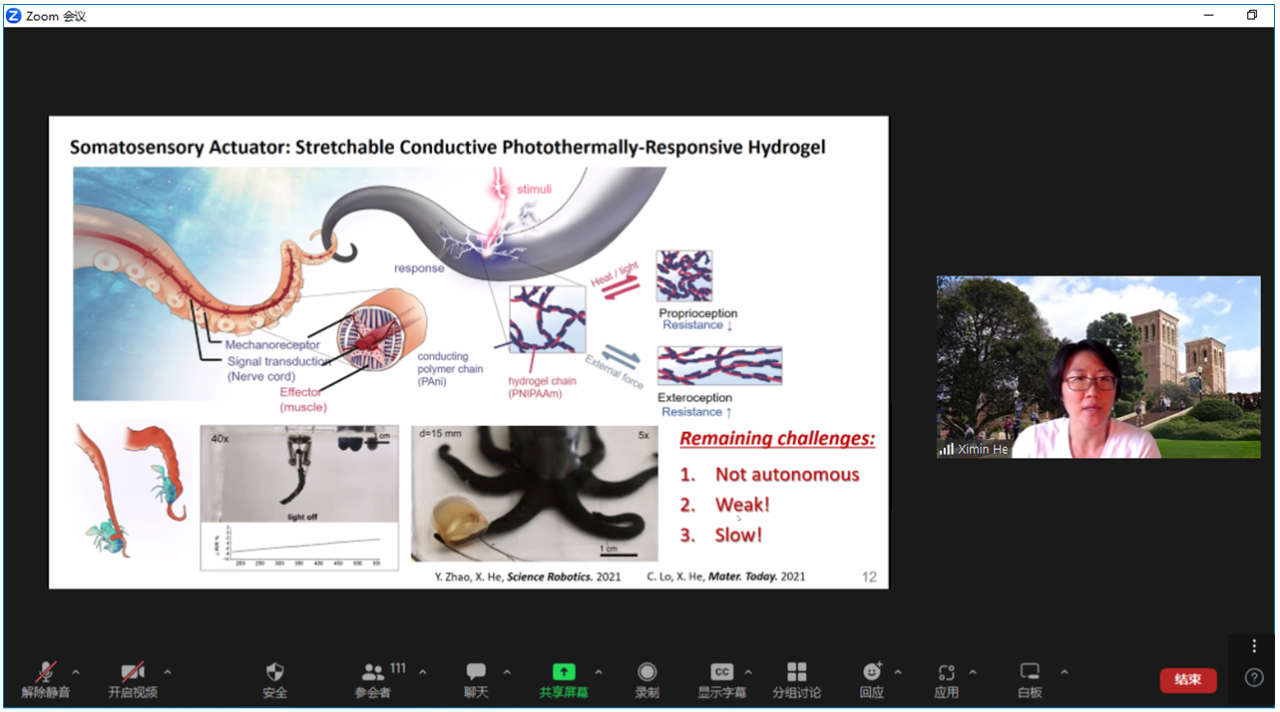The image size is (1280, 712).
Task: Expand the share screen options arrow
Action: tap(599, 672)
